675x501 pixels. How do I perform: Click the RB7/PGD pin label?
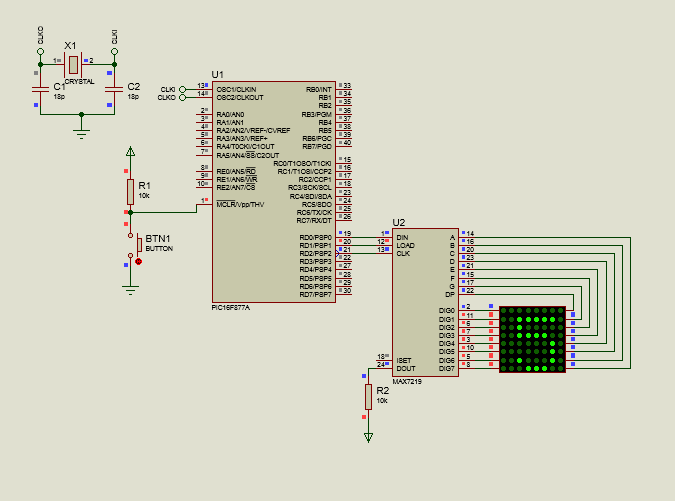(317, 147)
